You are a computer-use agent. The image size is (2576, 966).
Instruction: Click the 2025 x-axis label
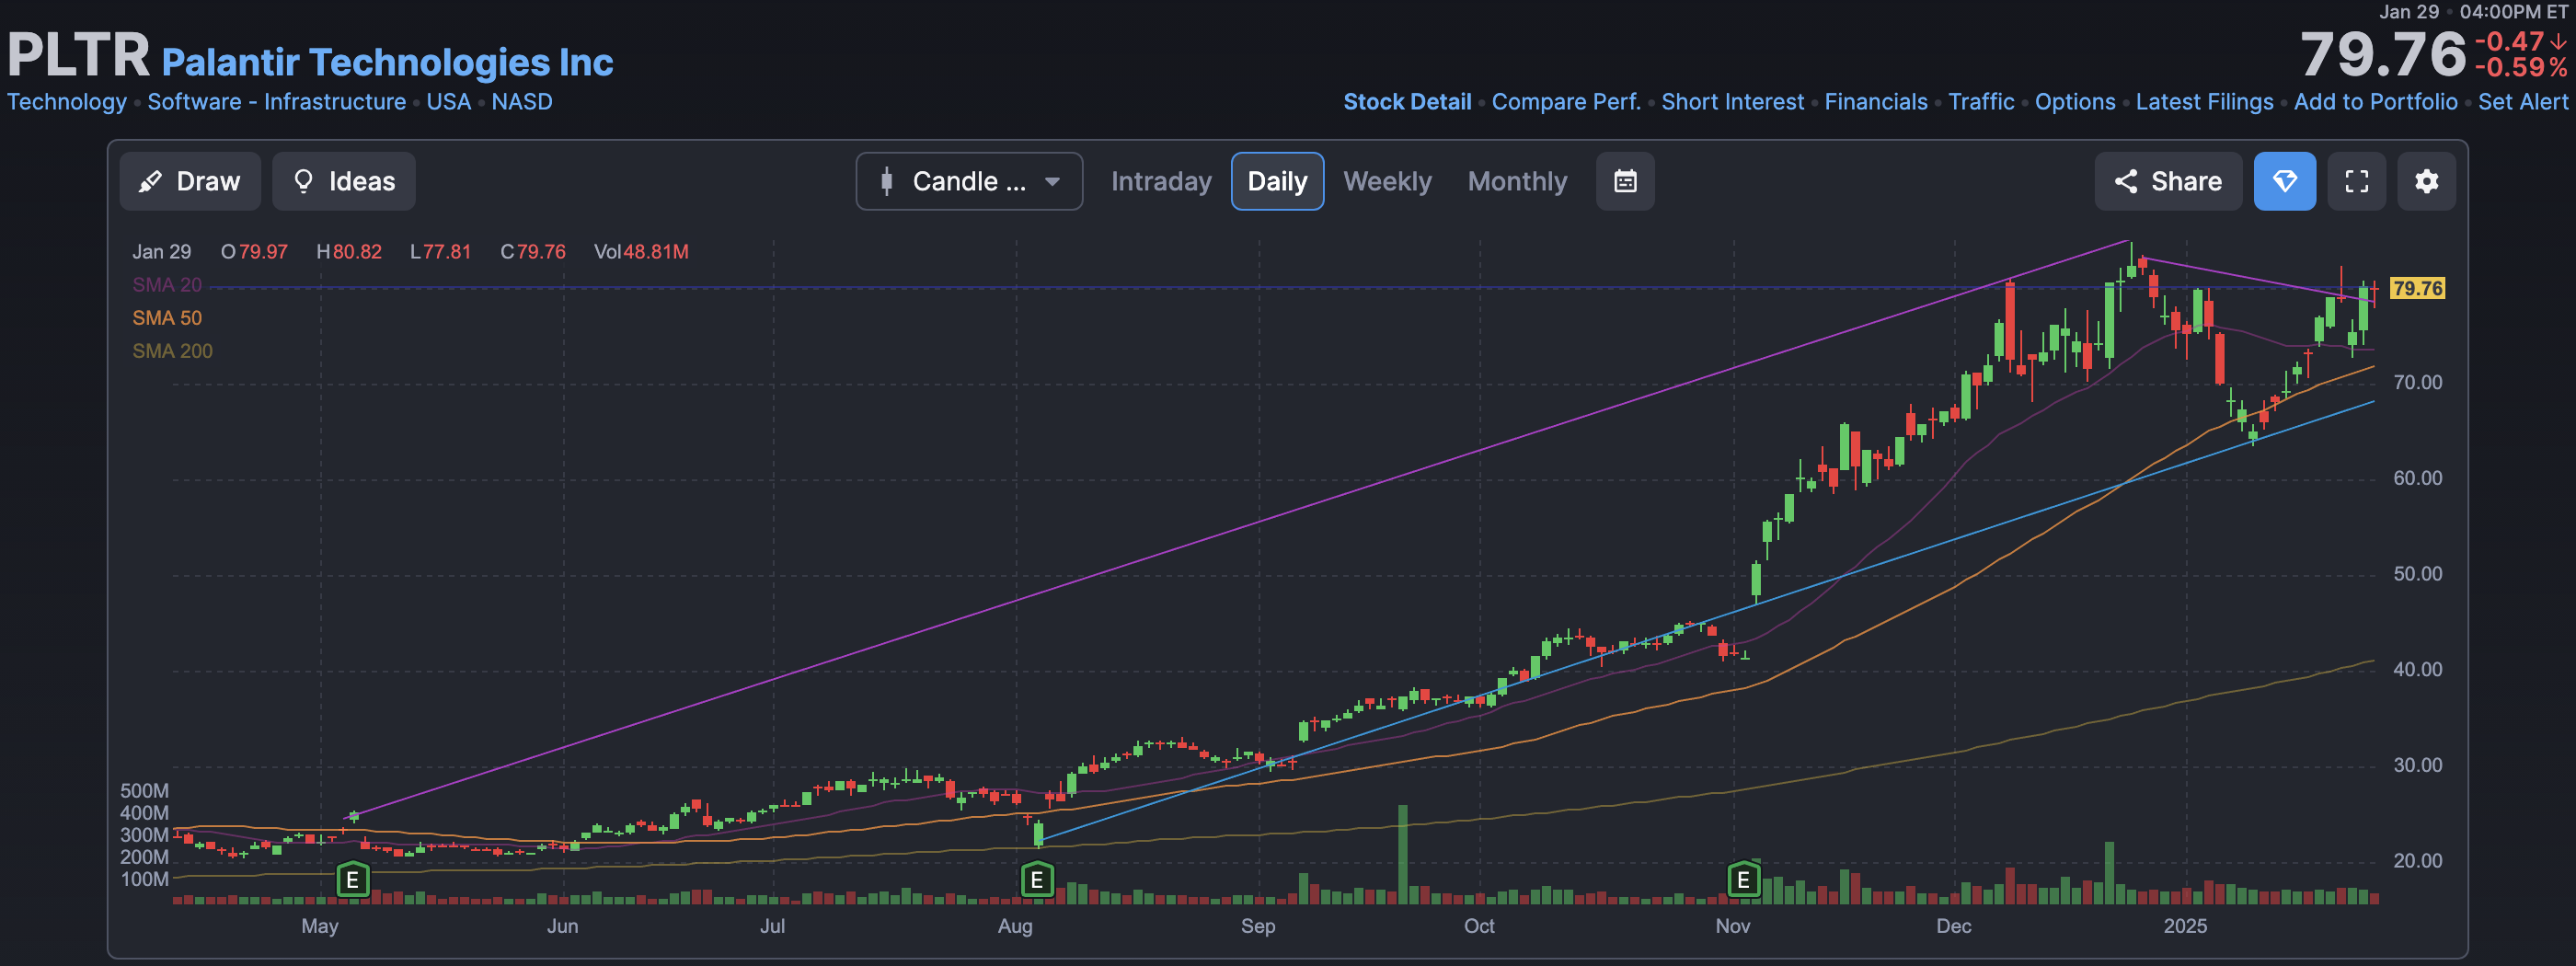click(x=2185, y=926)
